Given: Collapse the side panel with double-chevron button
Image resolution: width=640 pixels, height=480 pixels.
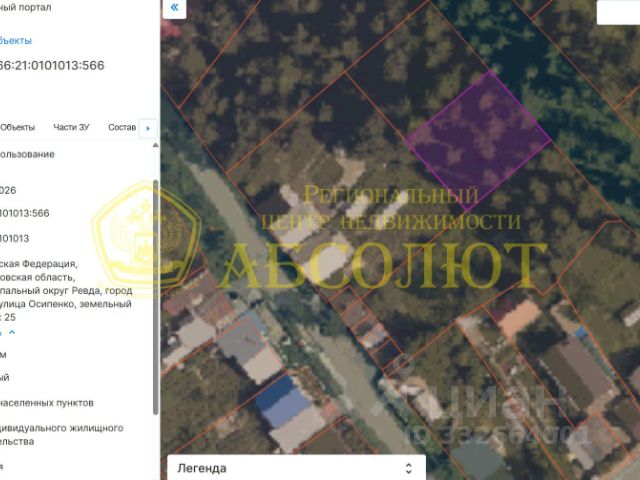Looking at the screenshot, I should [x=174, y=7].
